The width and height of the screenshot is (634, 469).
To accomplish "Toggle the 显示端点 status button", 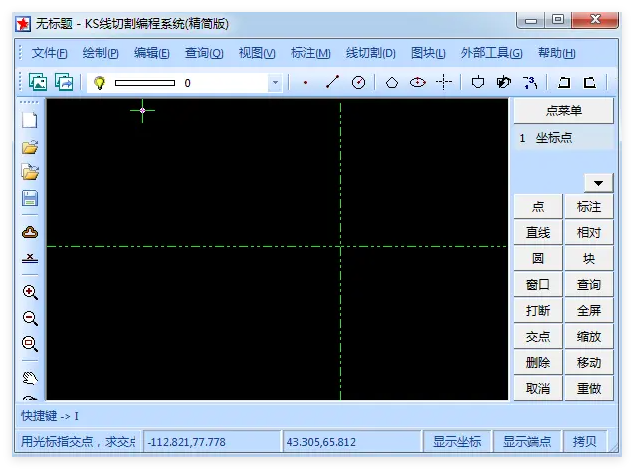I will coord(527,441).
